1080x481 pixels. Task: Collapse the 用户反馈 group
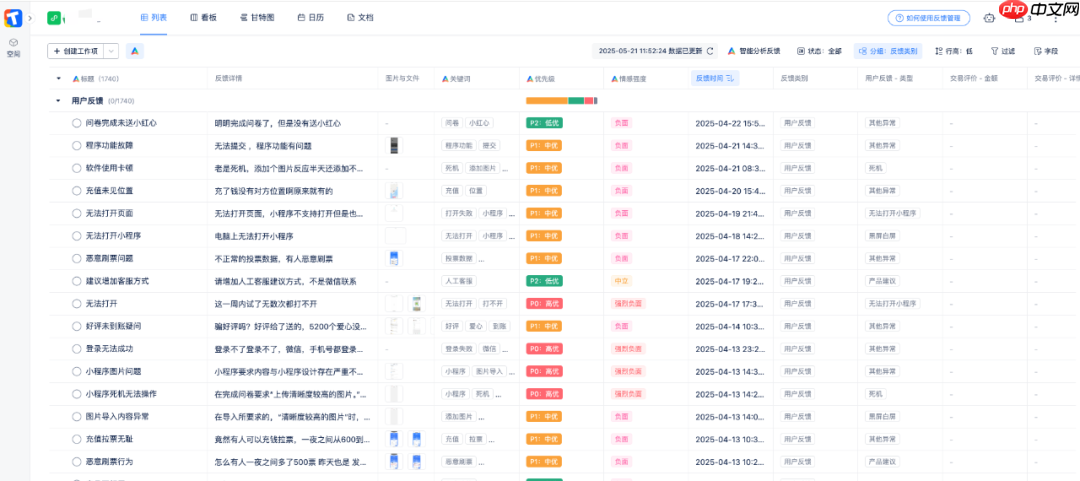59,101
